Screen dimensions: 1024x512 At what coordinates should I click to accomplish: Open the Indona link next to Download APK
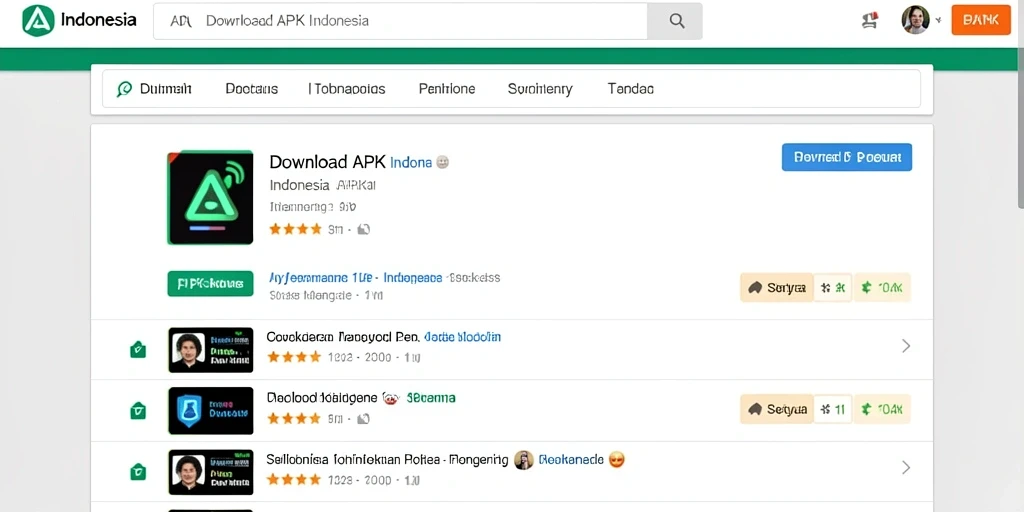(411, 162)
